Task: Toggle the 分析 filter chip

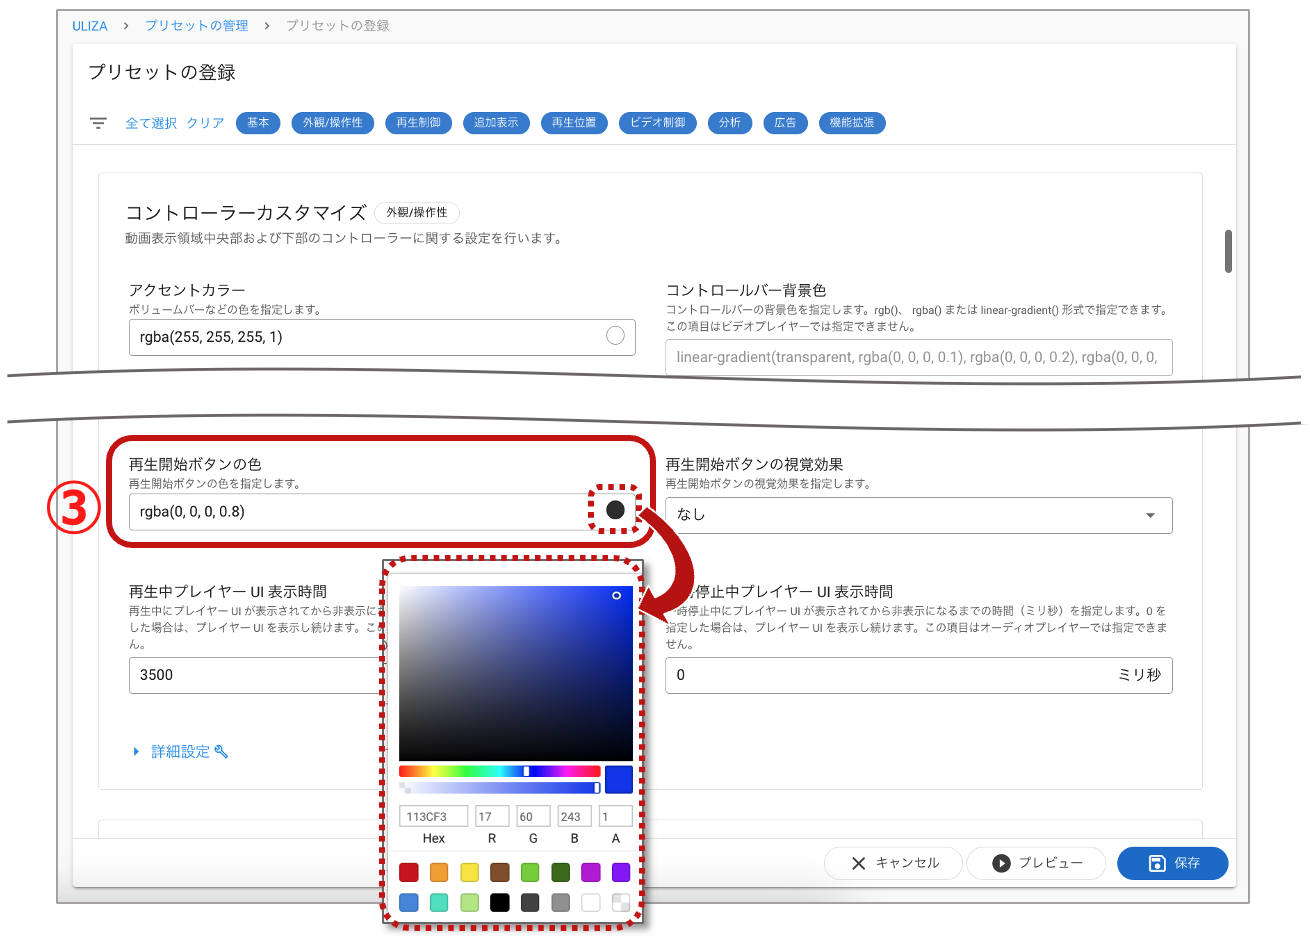Action: [729, 122]
